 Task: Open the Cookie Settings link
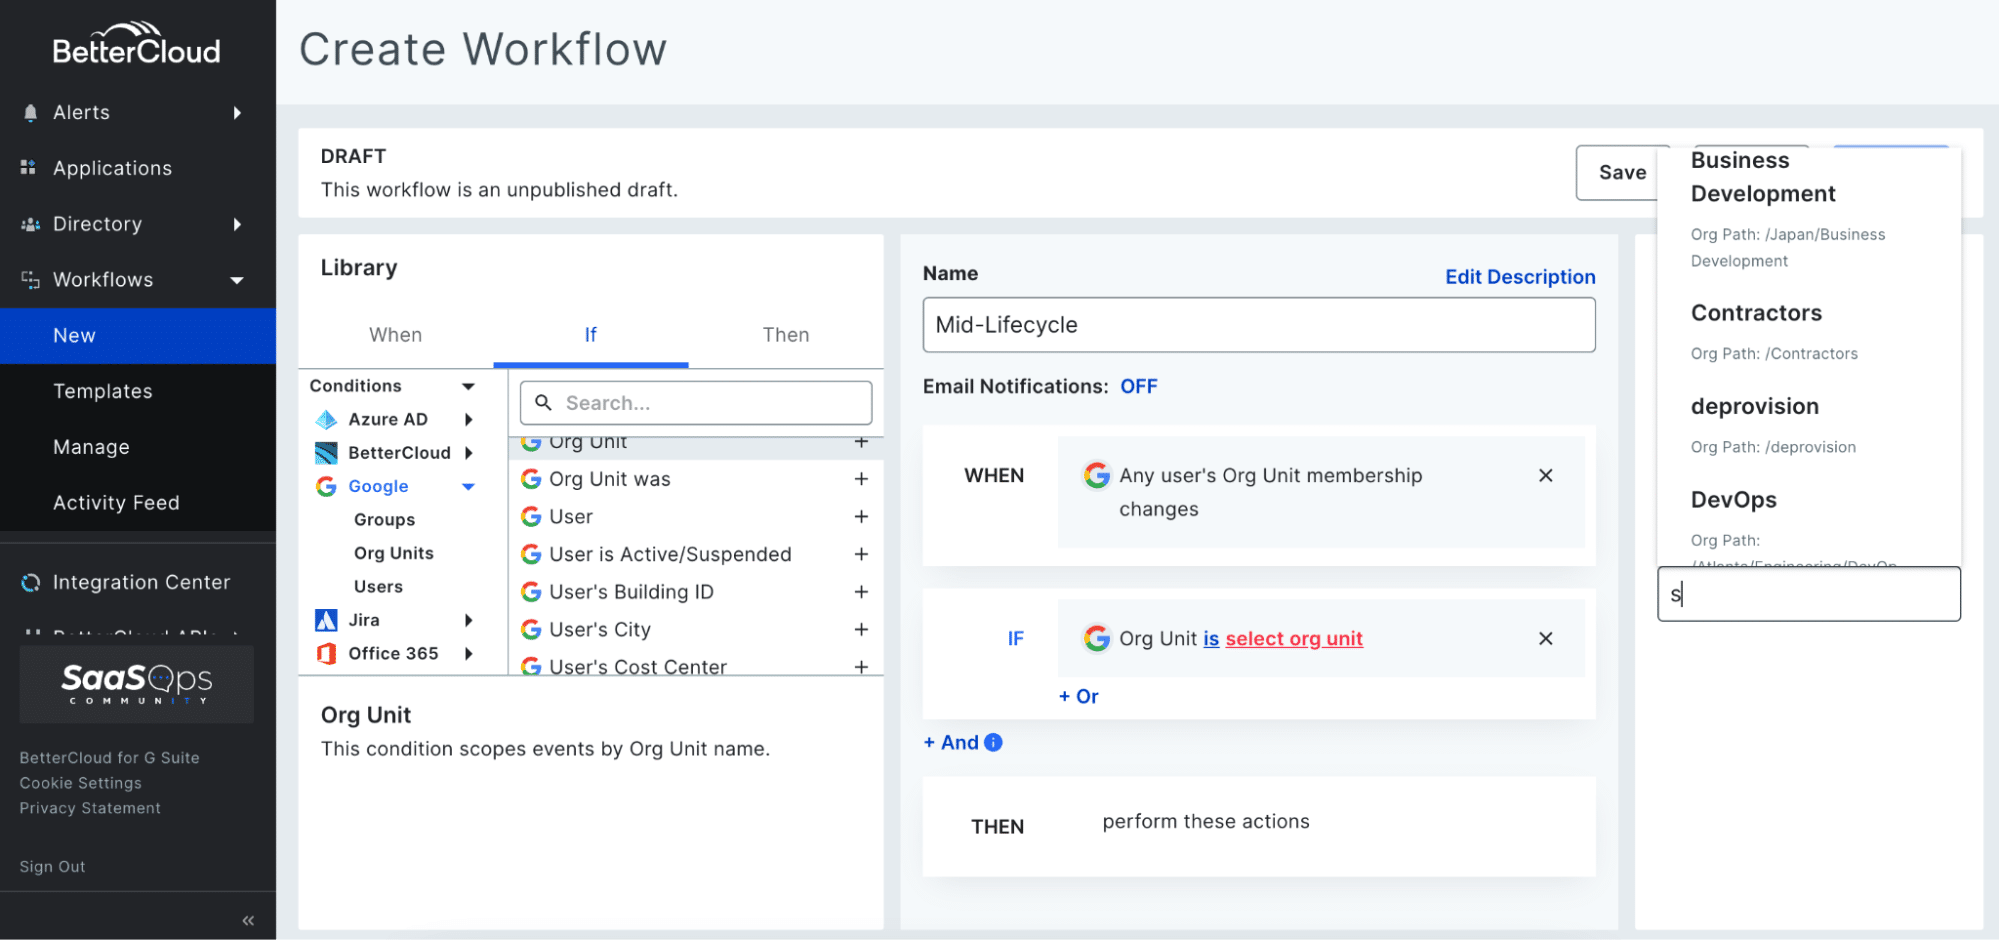click(81, 783)
